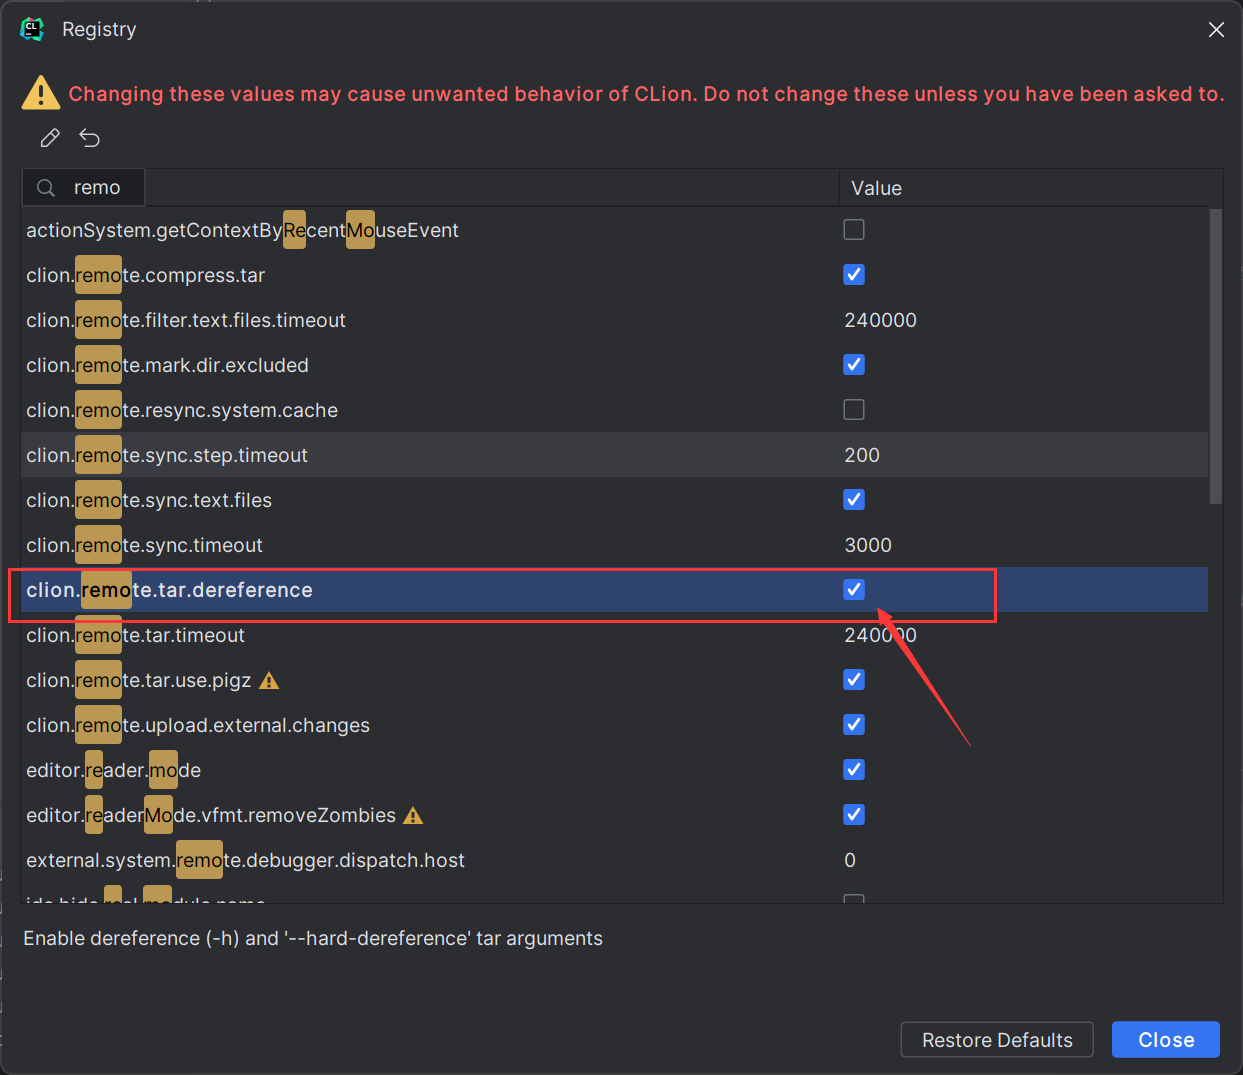This screenshot has width=1243, height=1075.
Task: Click the yellow warning triangle in header
Action: click(x=40, y=93)
